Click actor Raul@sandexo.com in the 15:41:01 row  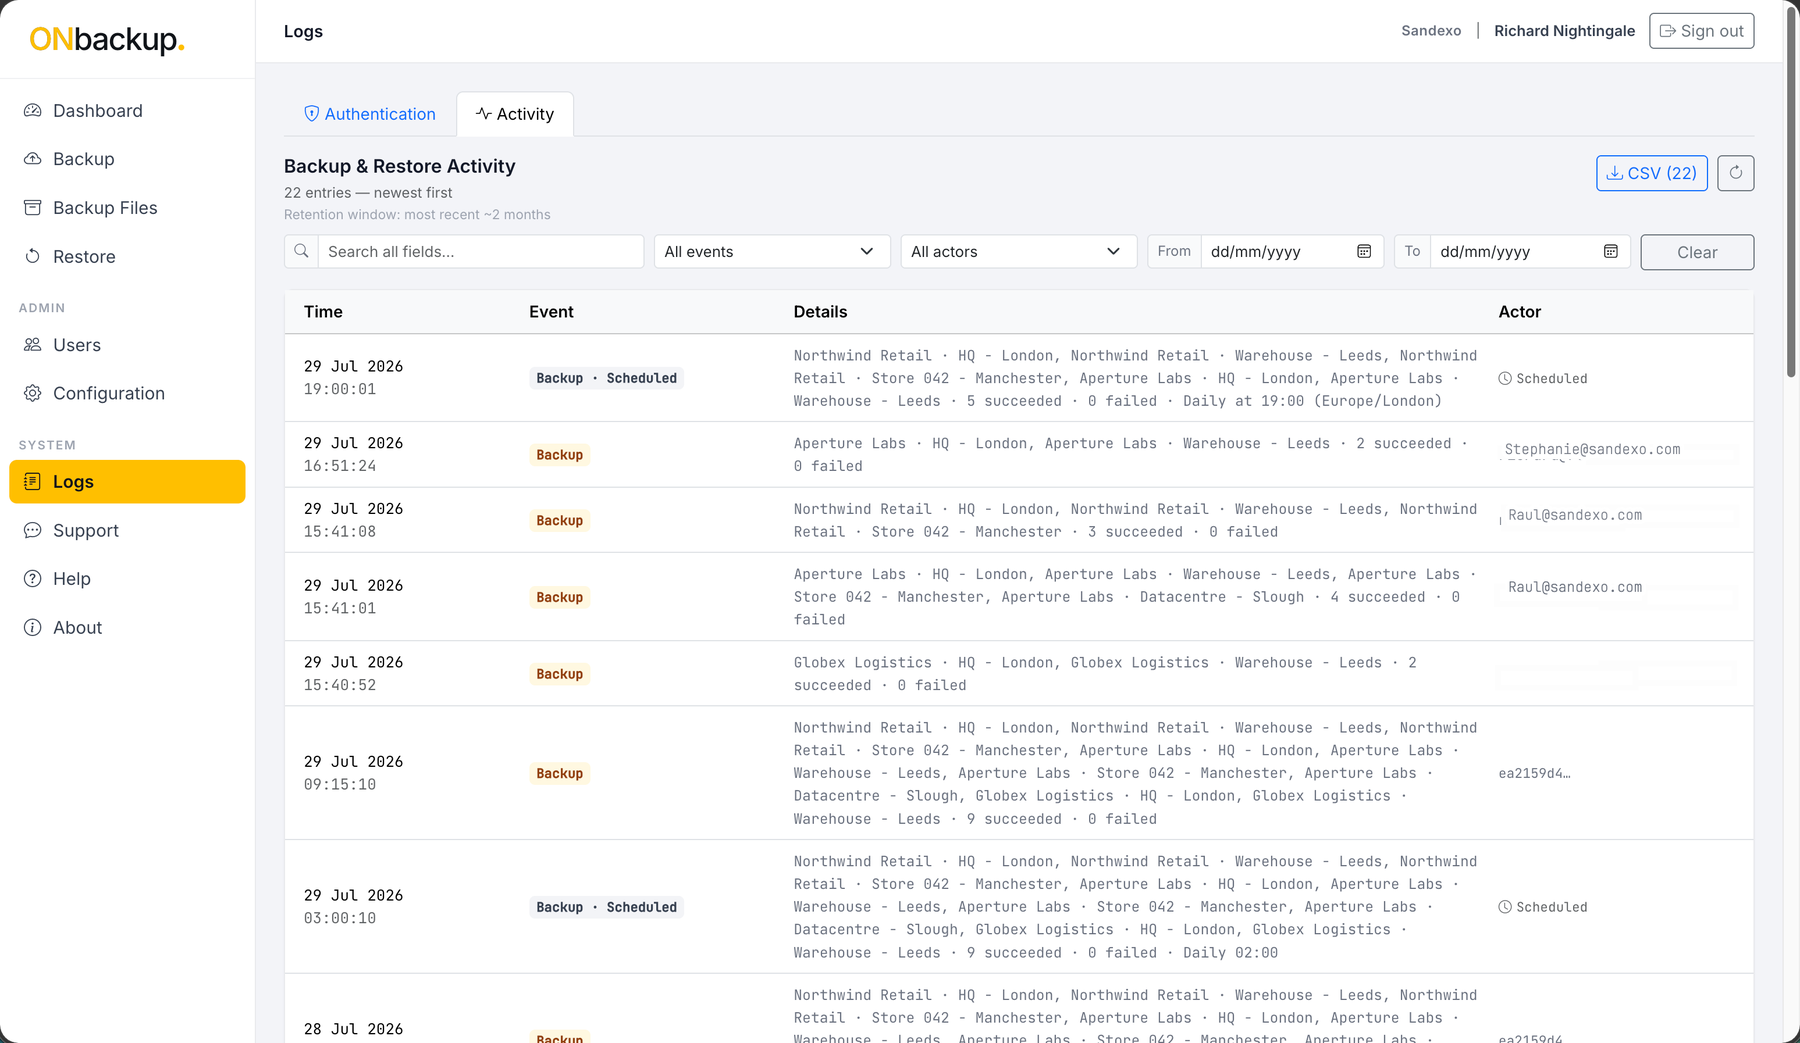pos(1575,587)
